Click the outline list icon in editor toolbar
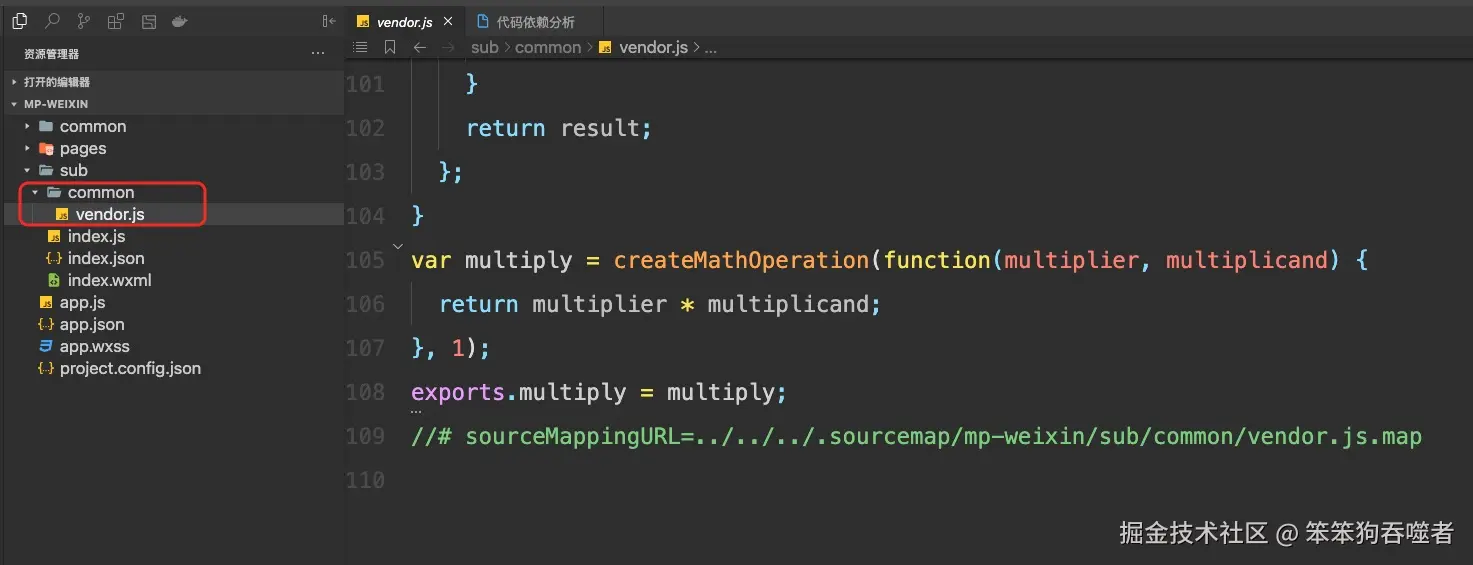The image size is (1473, 565). 361,47
